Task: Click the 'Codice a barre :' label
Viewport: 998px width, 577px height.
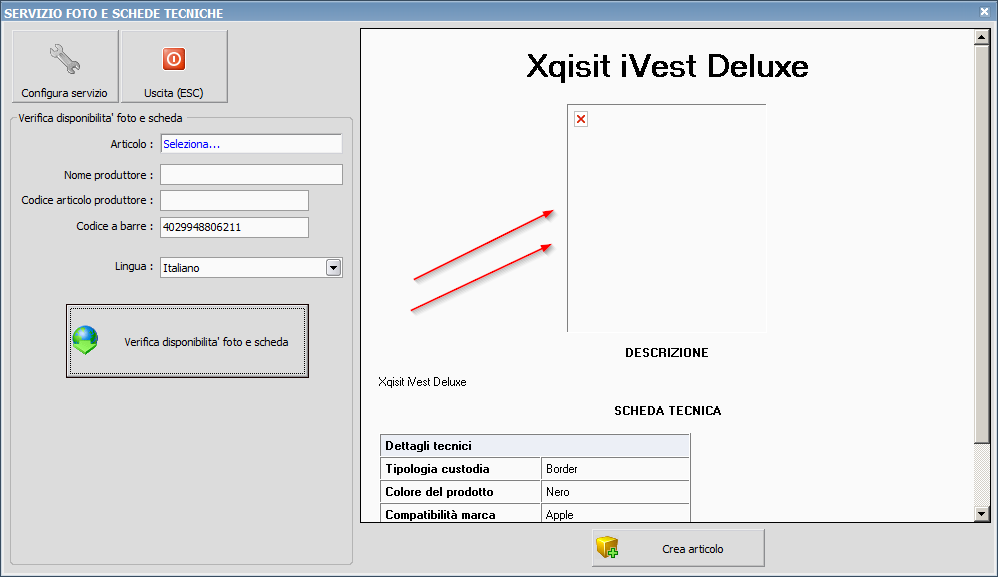Action: (x=115, y=226)
